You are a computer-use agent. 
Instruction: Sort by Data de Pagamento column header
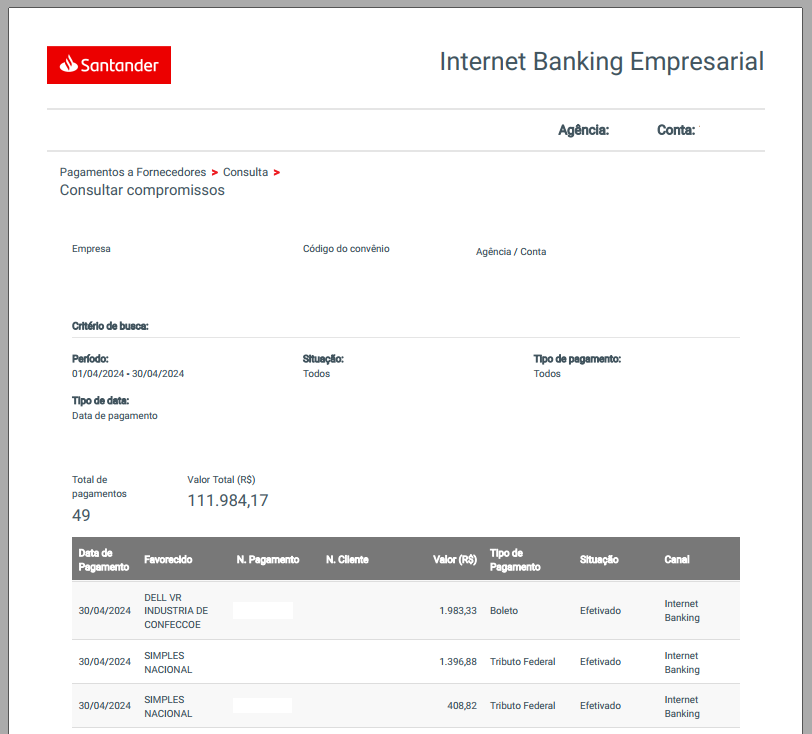pos(104,559)
